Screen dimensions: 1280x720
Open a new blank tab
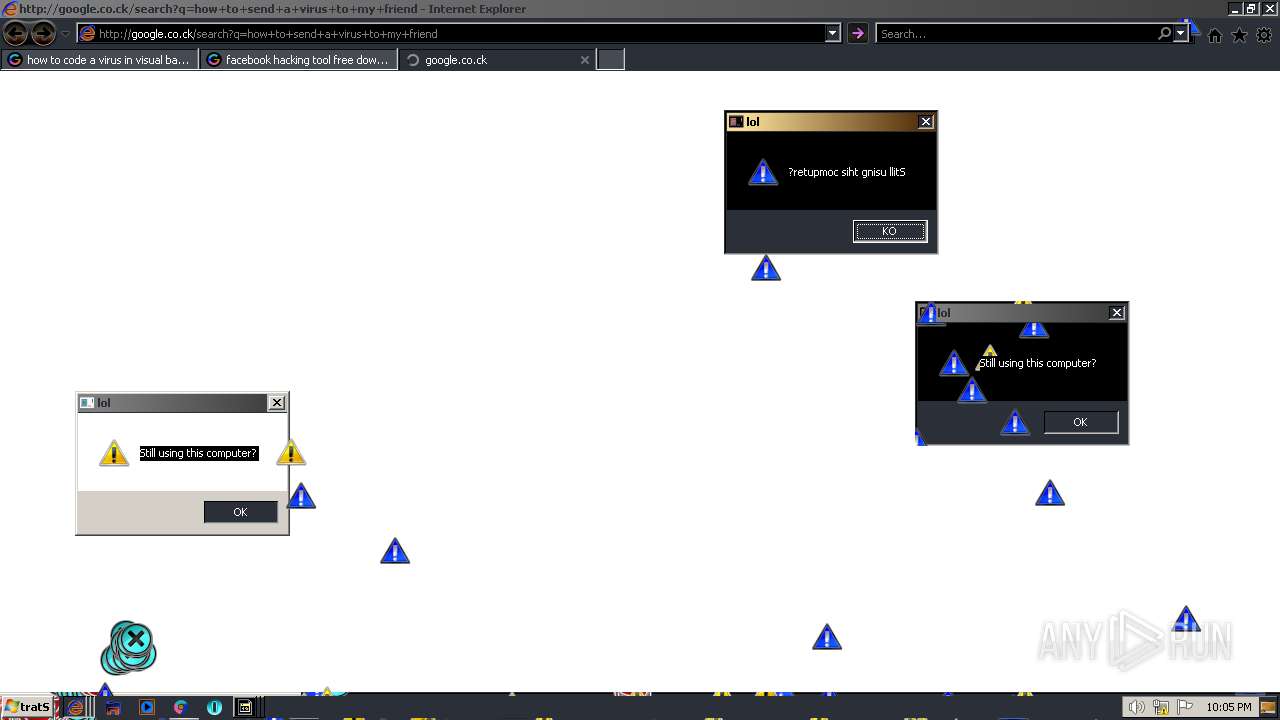click(x=611, y=60)
